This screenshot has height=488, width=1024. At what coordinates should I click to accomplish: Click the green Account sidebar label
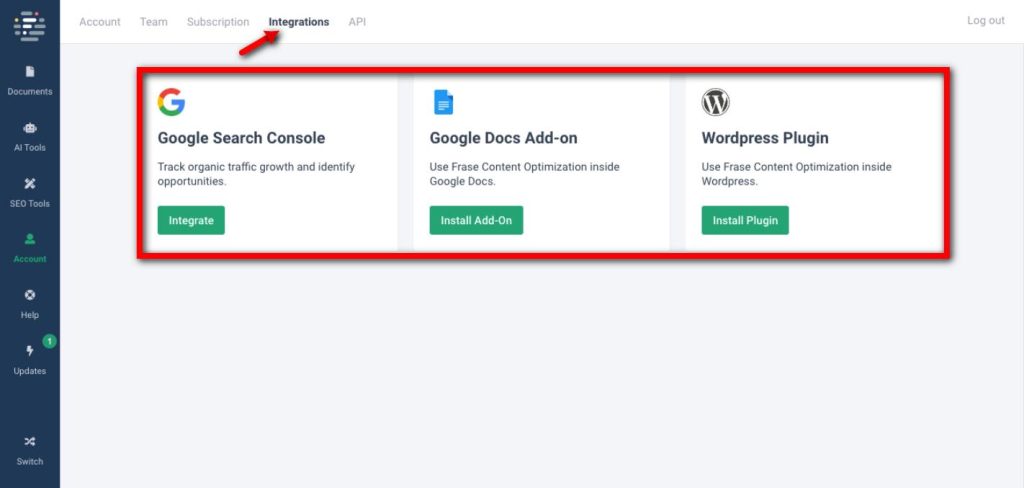point(30,259)
